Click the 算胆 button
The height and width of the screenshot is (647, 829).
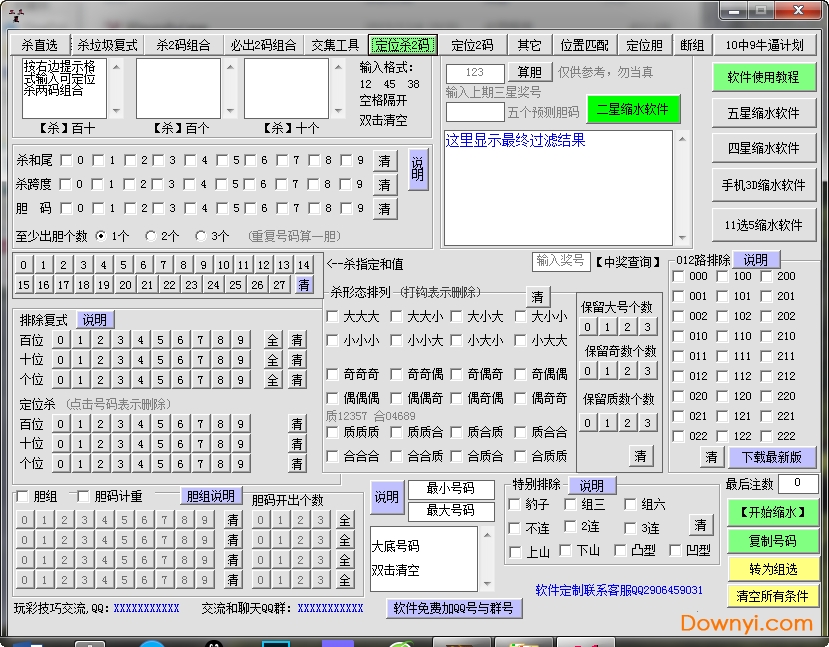(529, 72)
